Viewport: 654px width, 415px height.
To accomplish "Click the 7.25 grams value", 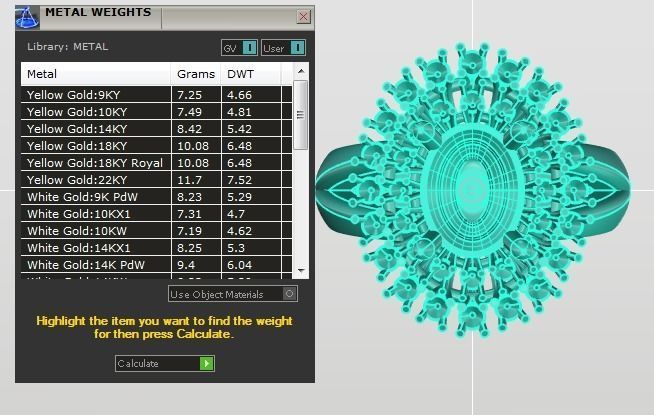I will click(x=189, y=95).
